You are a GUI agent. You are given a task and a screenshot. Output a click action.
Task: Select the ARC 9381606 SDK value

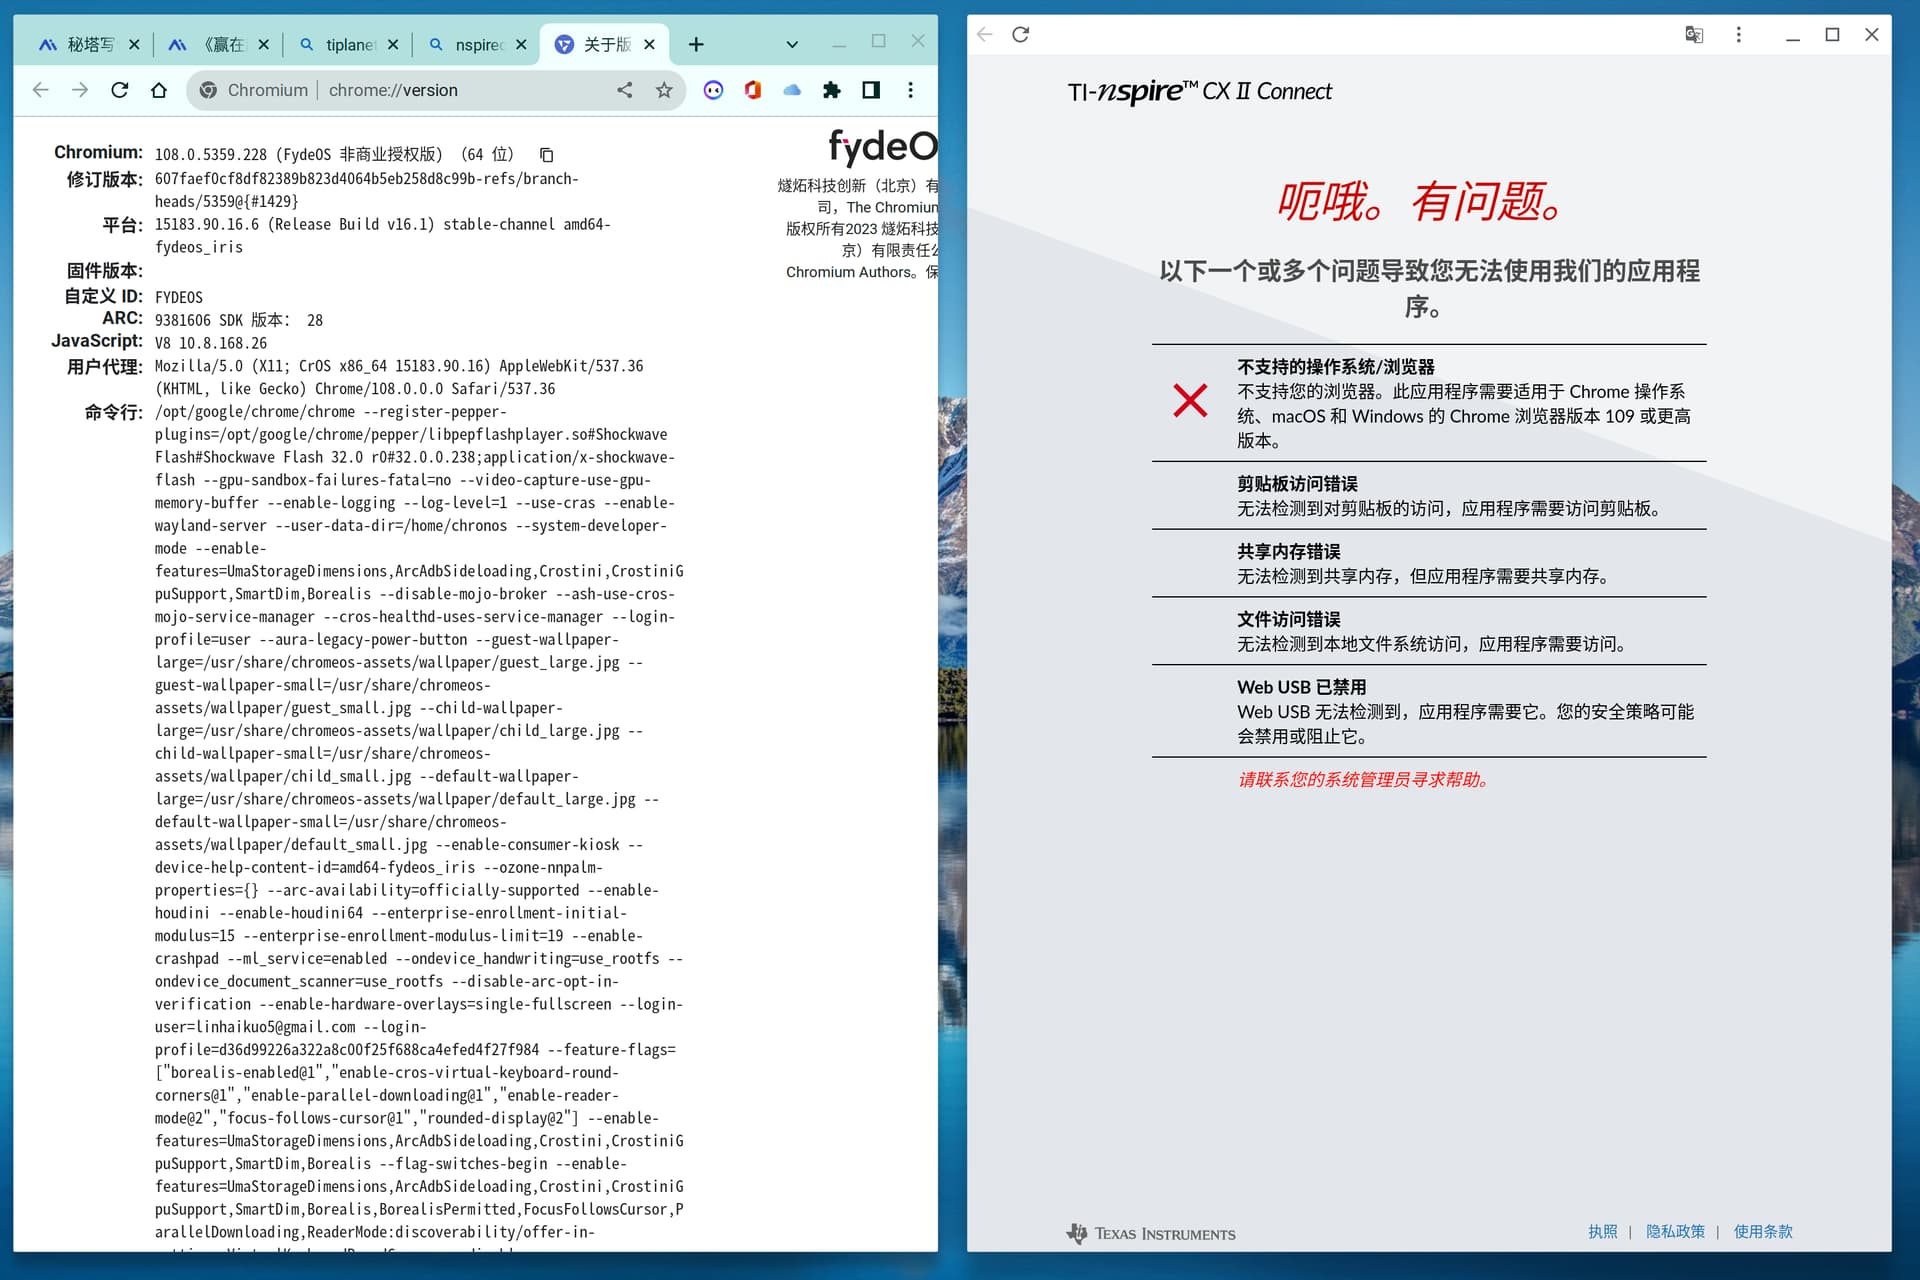[x=239, y=321]
